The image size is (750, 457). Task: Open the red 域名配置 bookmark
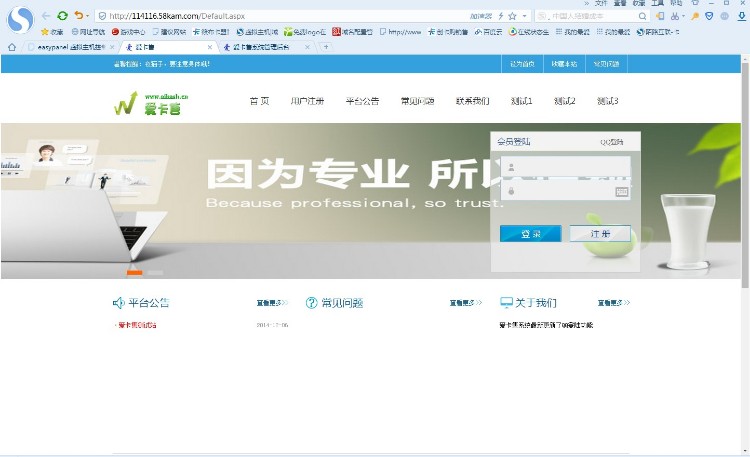(x=353, y=32)
